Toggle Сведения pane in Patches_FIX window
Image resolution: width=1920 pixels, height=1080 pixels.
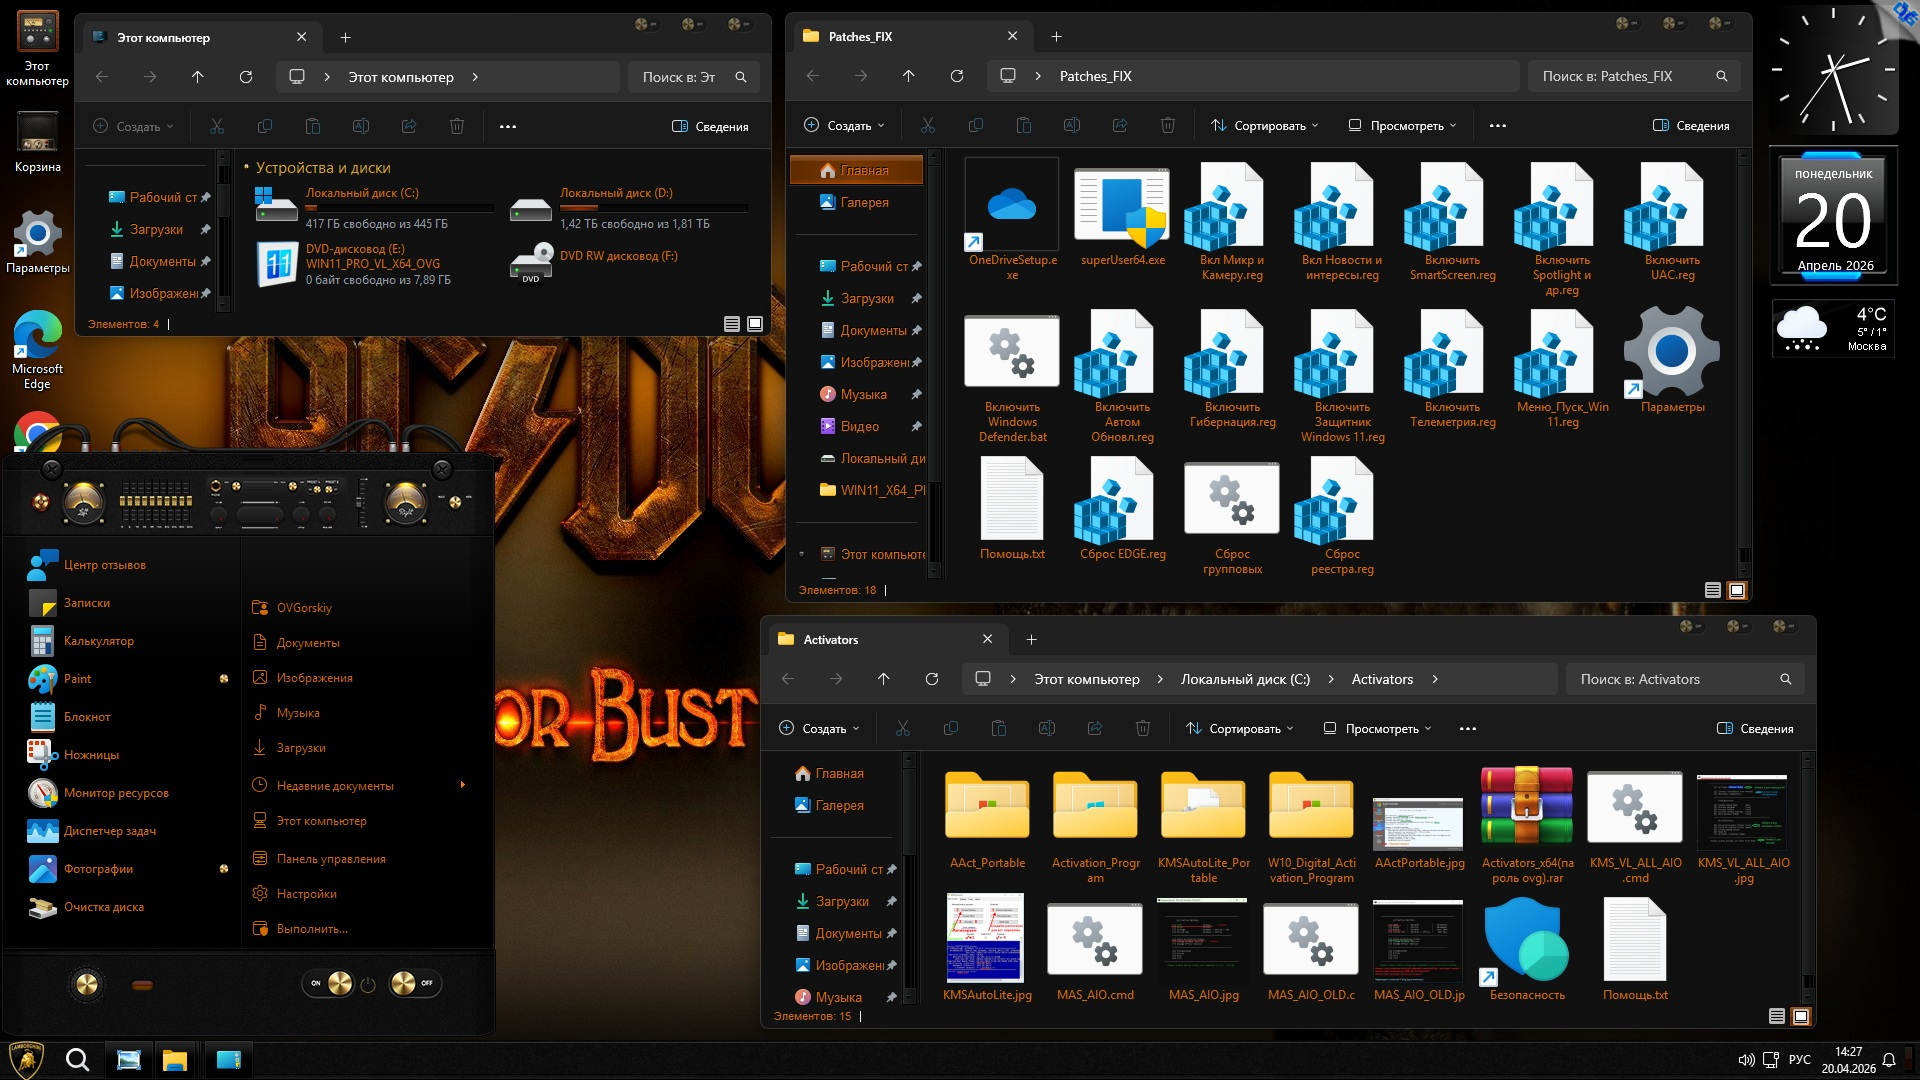click(x=1691, y=126)
